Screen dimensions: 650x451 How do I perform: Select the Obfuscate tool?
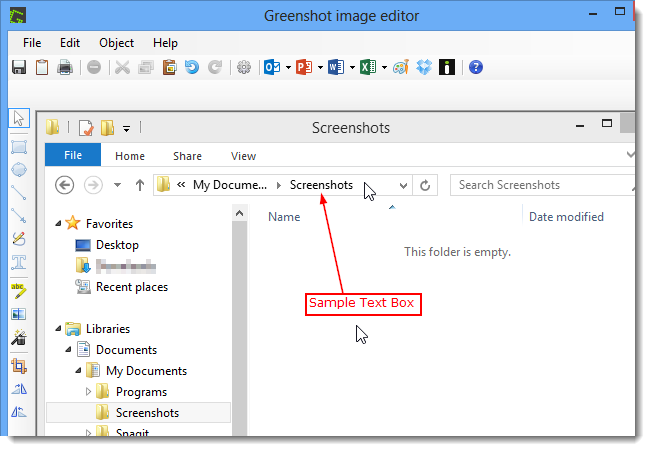point(19,314)
